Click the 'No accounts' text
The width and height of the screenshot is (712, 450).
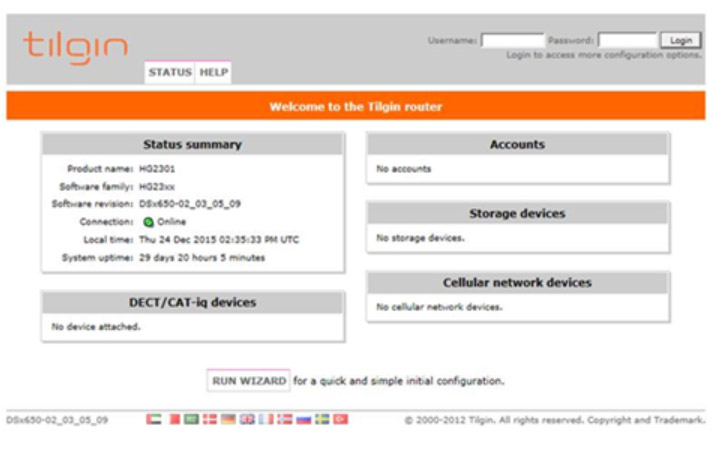(404, 169)
